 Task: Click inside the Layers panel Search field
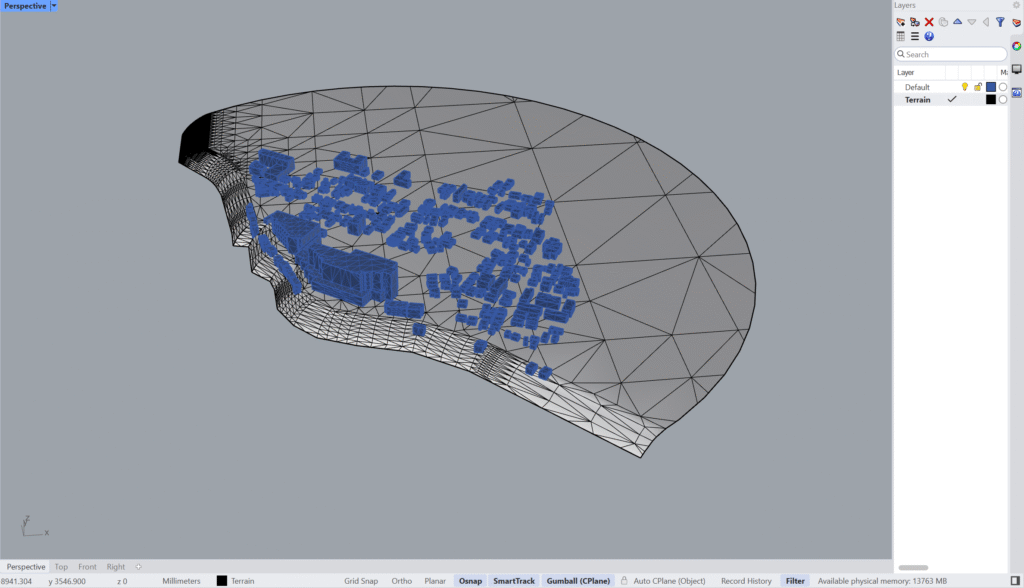951,54
